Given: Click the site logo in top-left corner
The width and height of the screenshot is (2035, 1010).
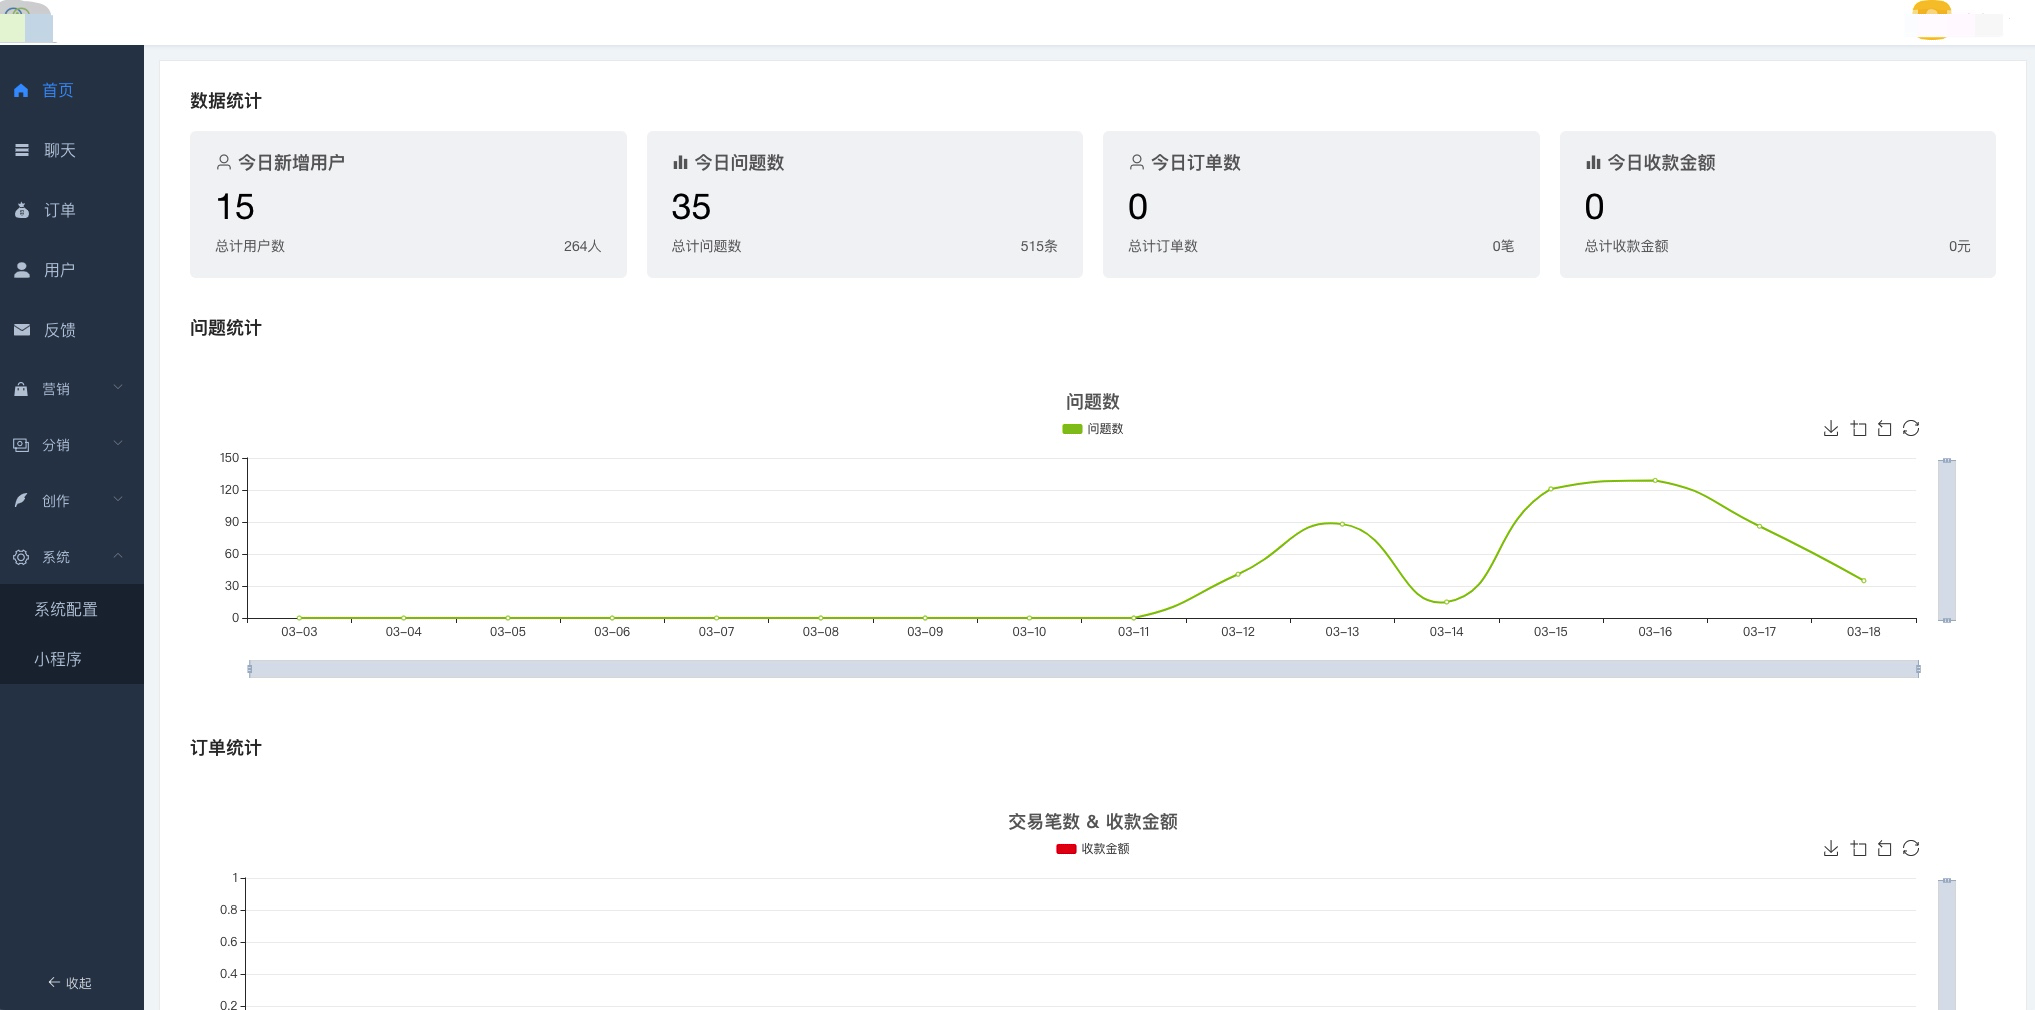Looking at the screenshot, I should [x=27, y=22].
